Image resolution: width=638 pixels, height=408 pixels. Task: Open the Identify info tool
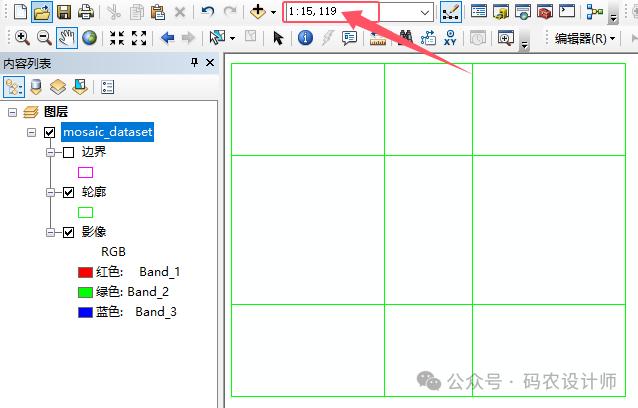[305, 38]
